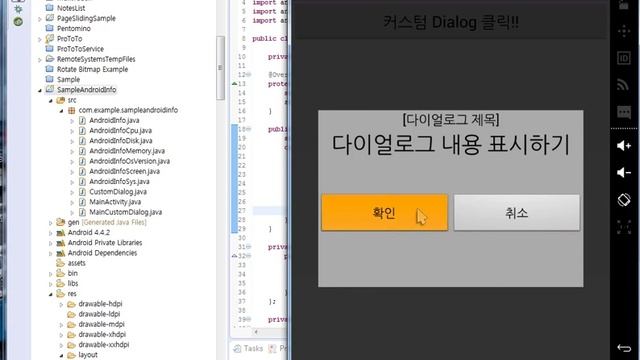Select MainCustomDialog.java in the tree
The height and width of the screenshot is (360, 640).
click(x=126, y=212)
